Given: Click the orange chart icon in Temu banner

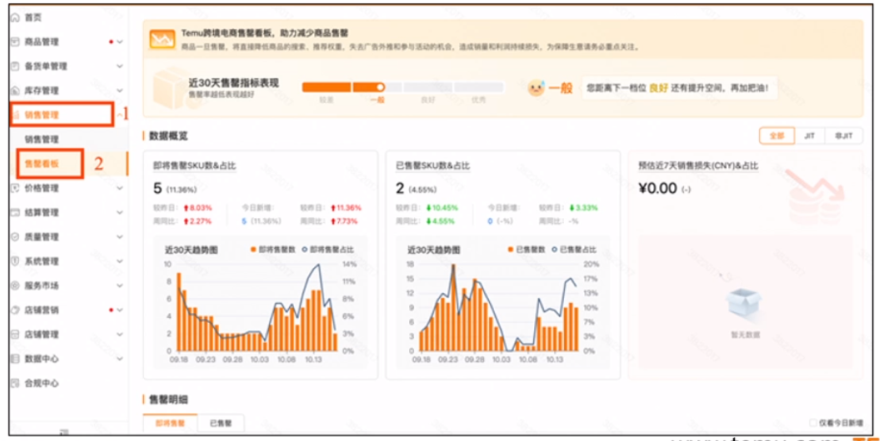Looking at the screenshot, I should pyautogui.click(x=162, y=40).
